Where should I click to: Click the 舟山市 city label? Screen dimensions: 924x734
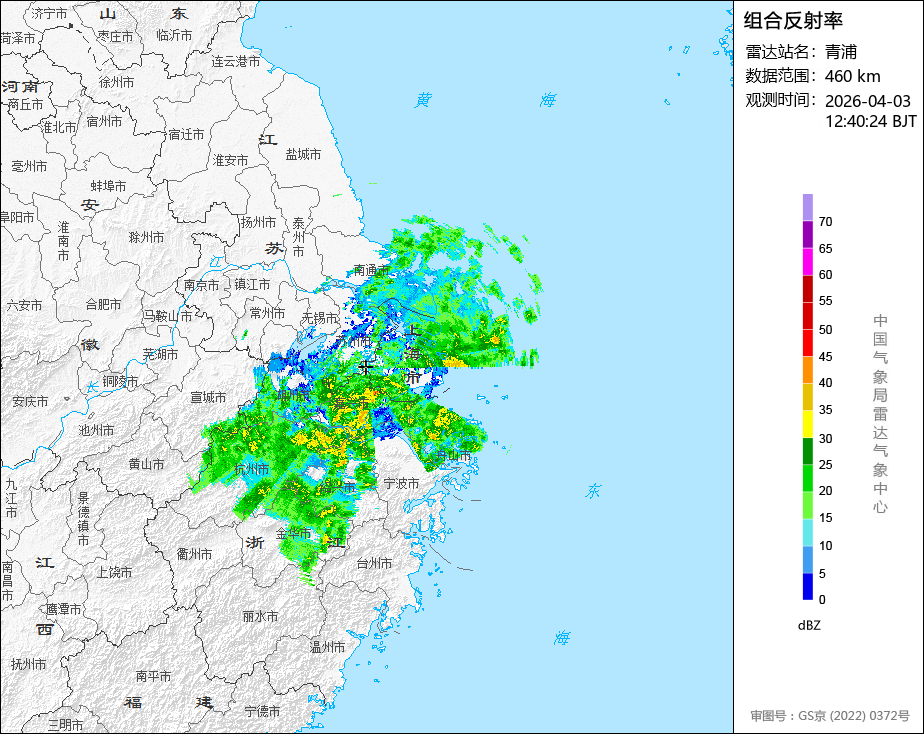click(x=454, y=455)
